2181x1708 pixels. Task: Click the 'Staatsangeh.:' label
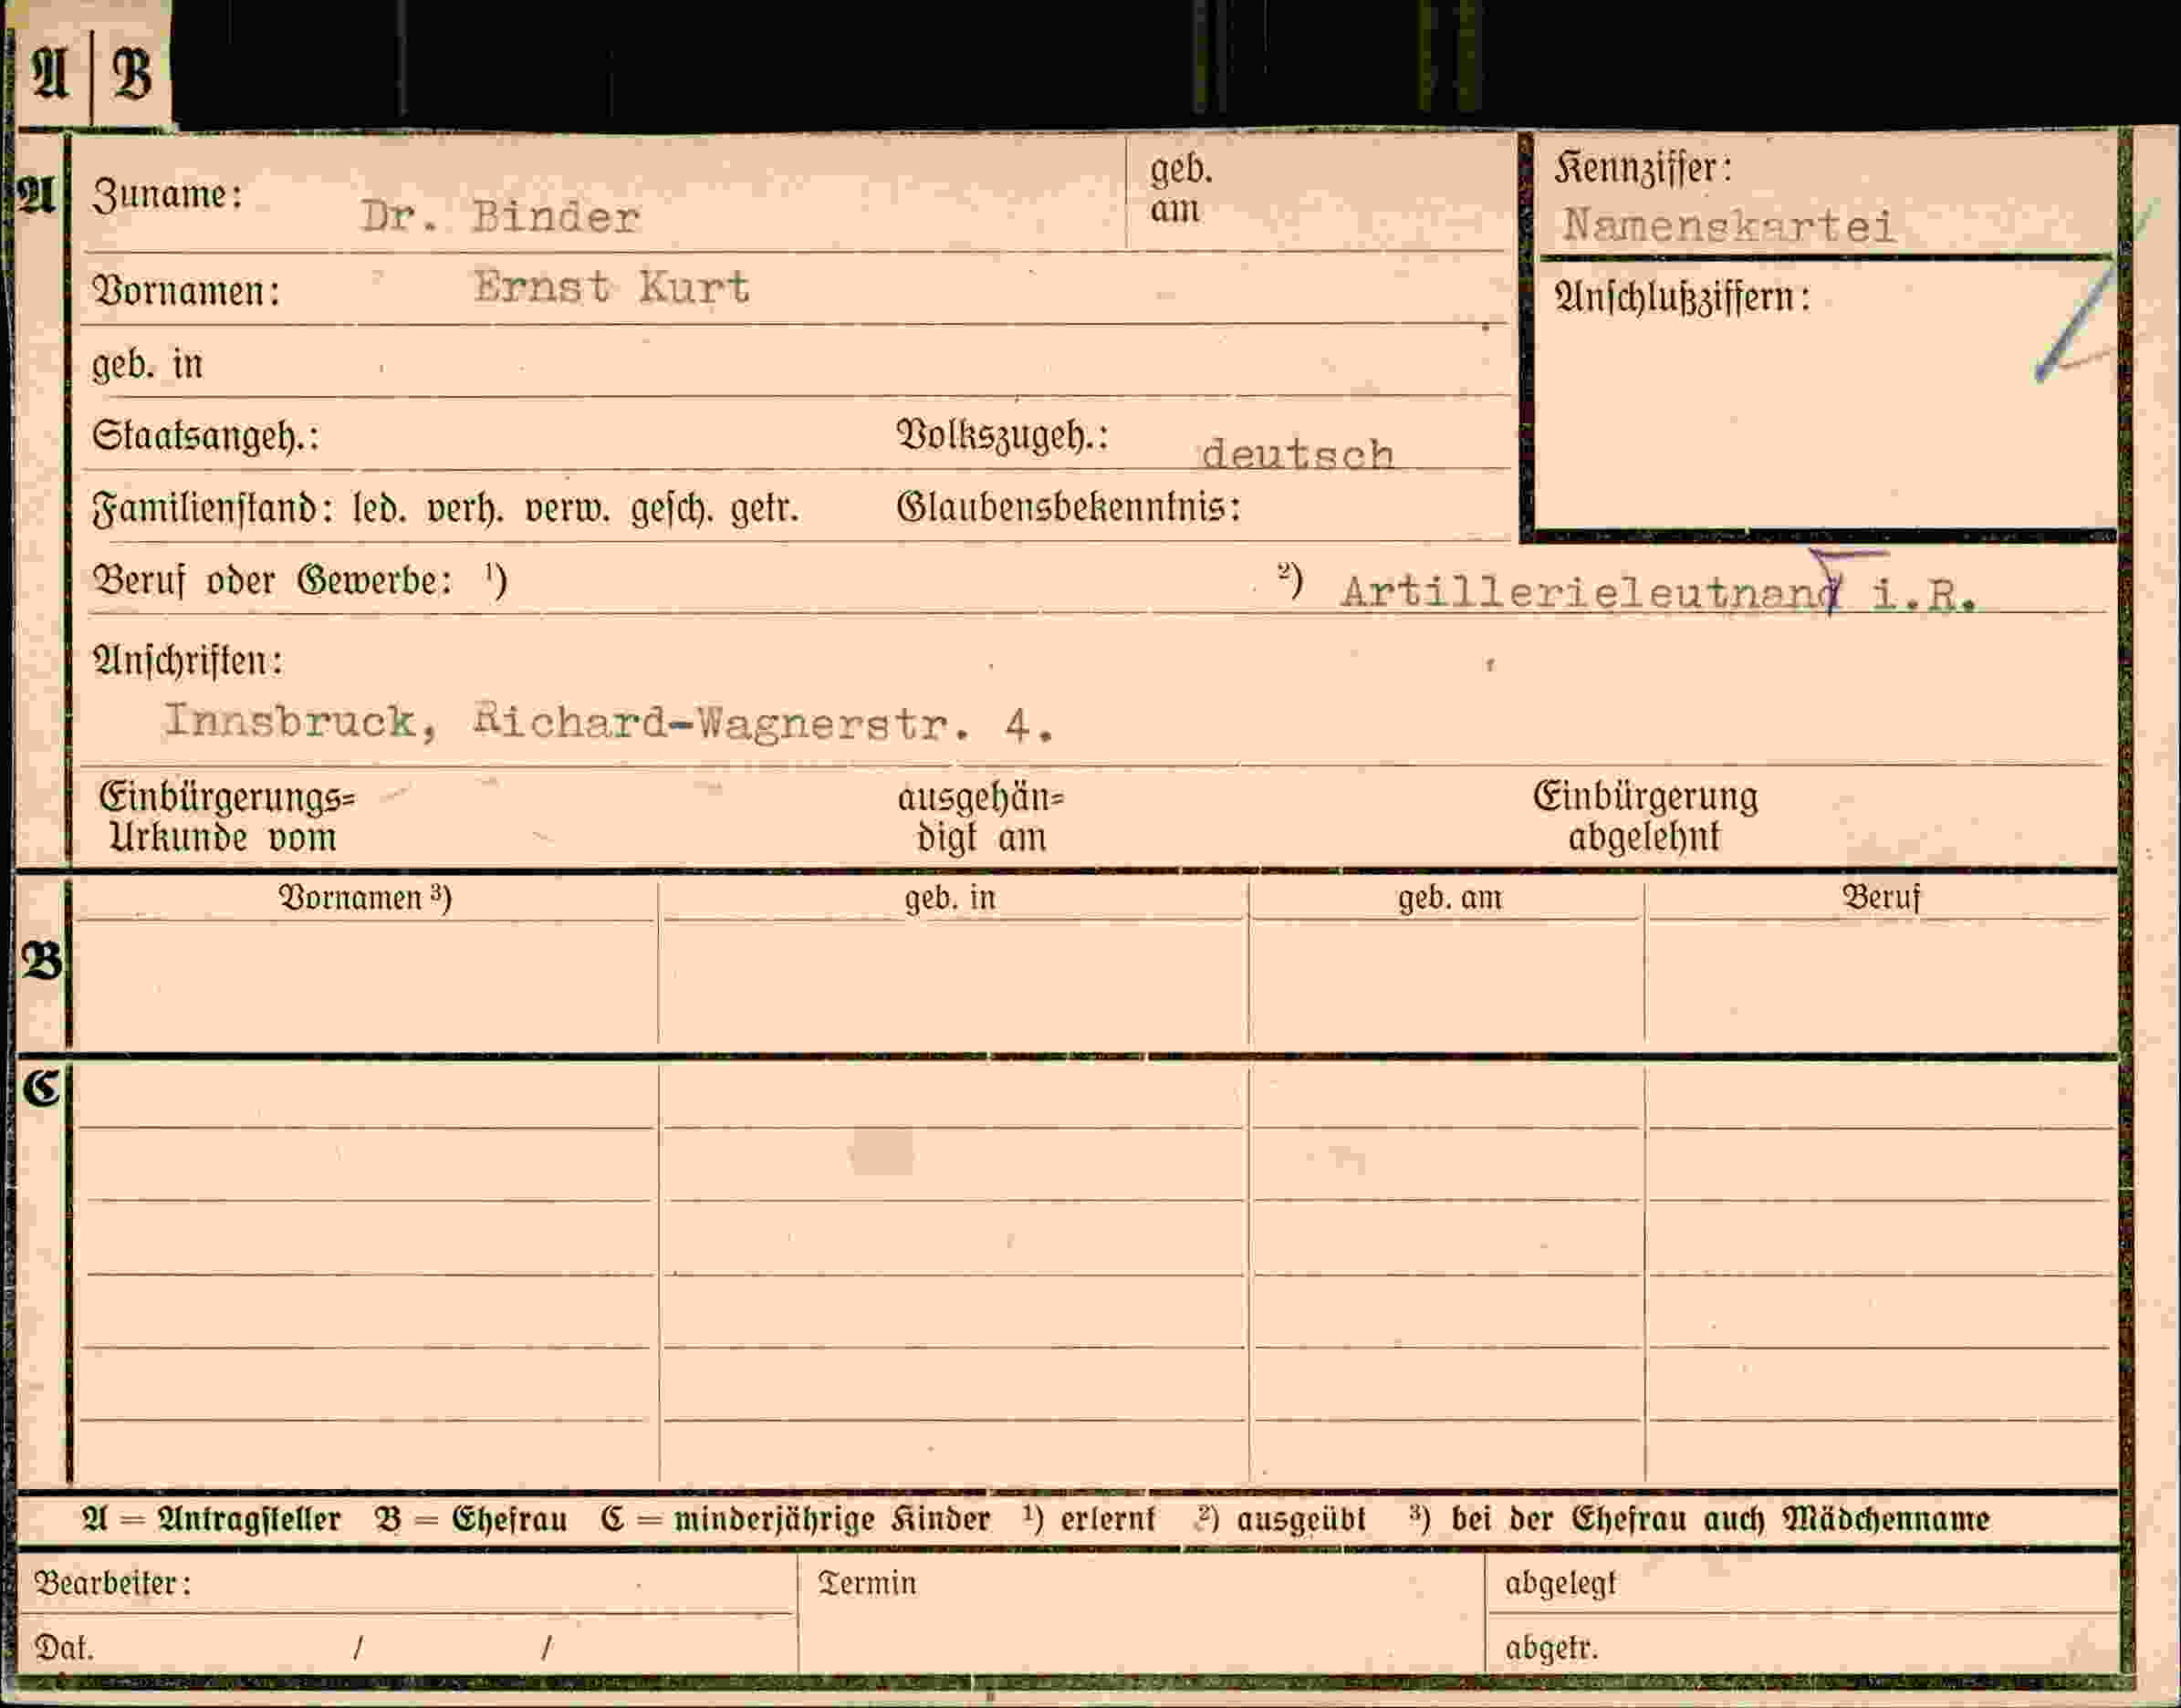(205, 436)
